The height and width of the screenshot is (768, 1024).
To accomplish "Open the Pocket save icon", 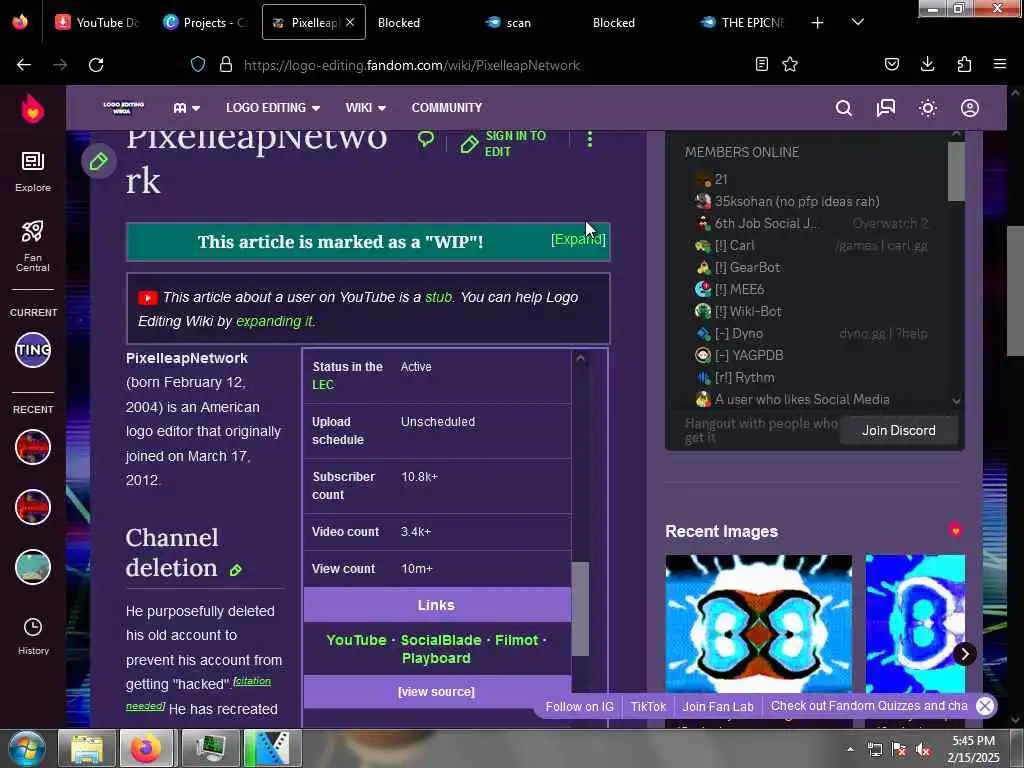I will 891,64.
